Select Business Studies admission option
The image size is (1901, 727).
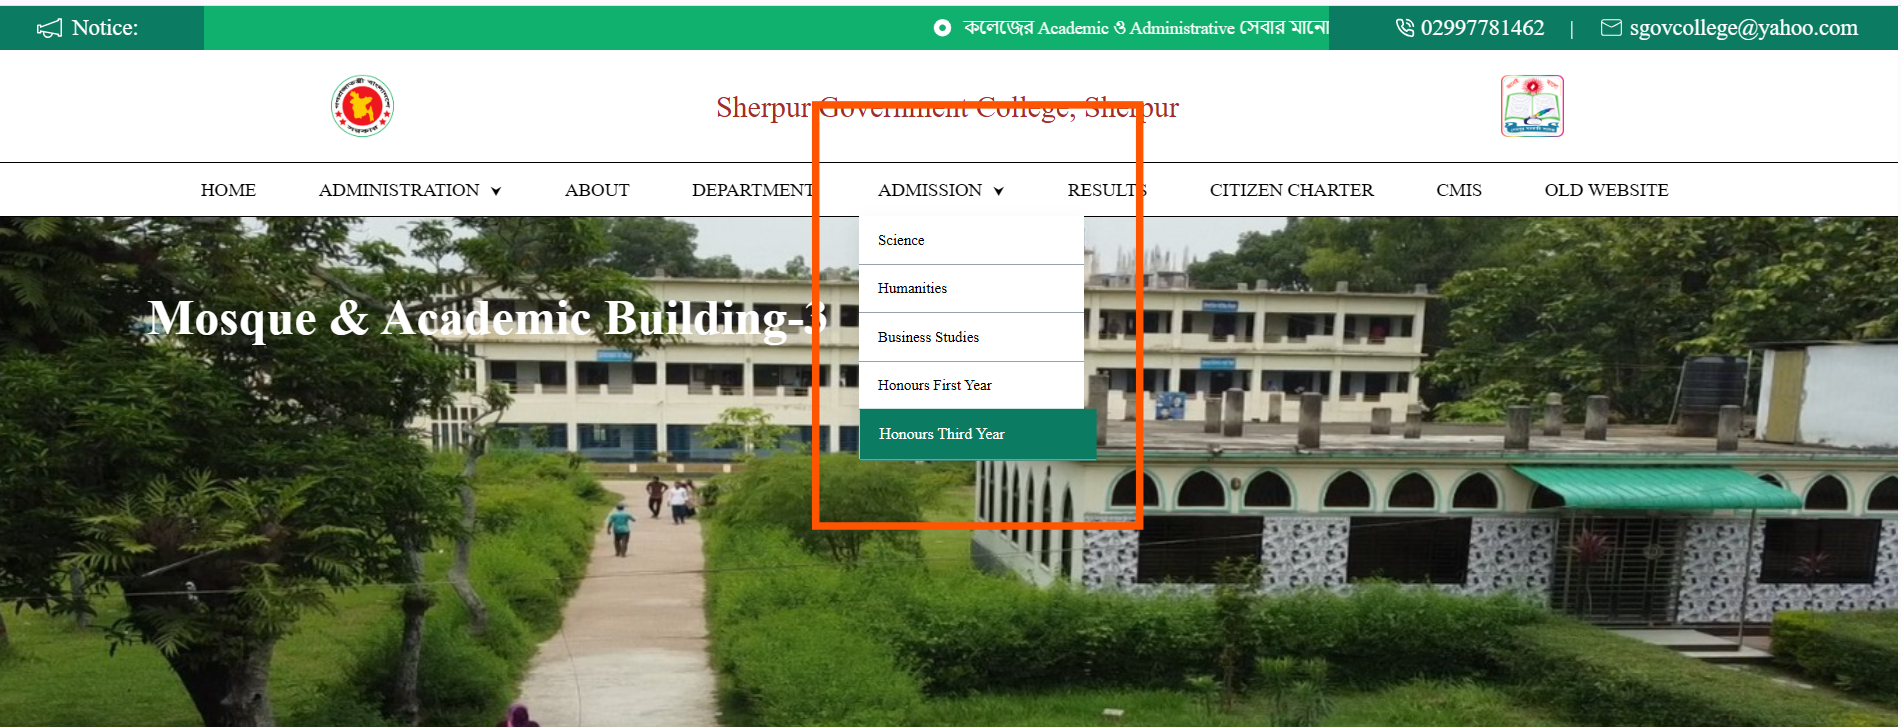928,337
